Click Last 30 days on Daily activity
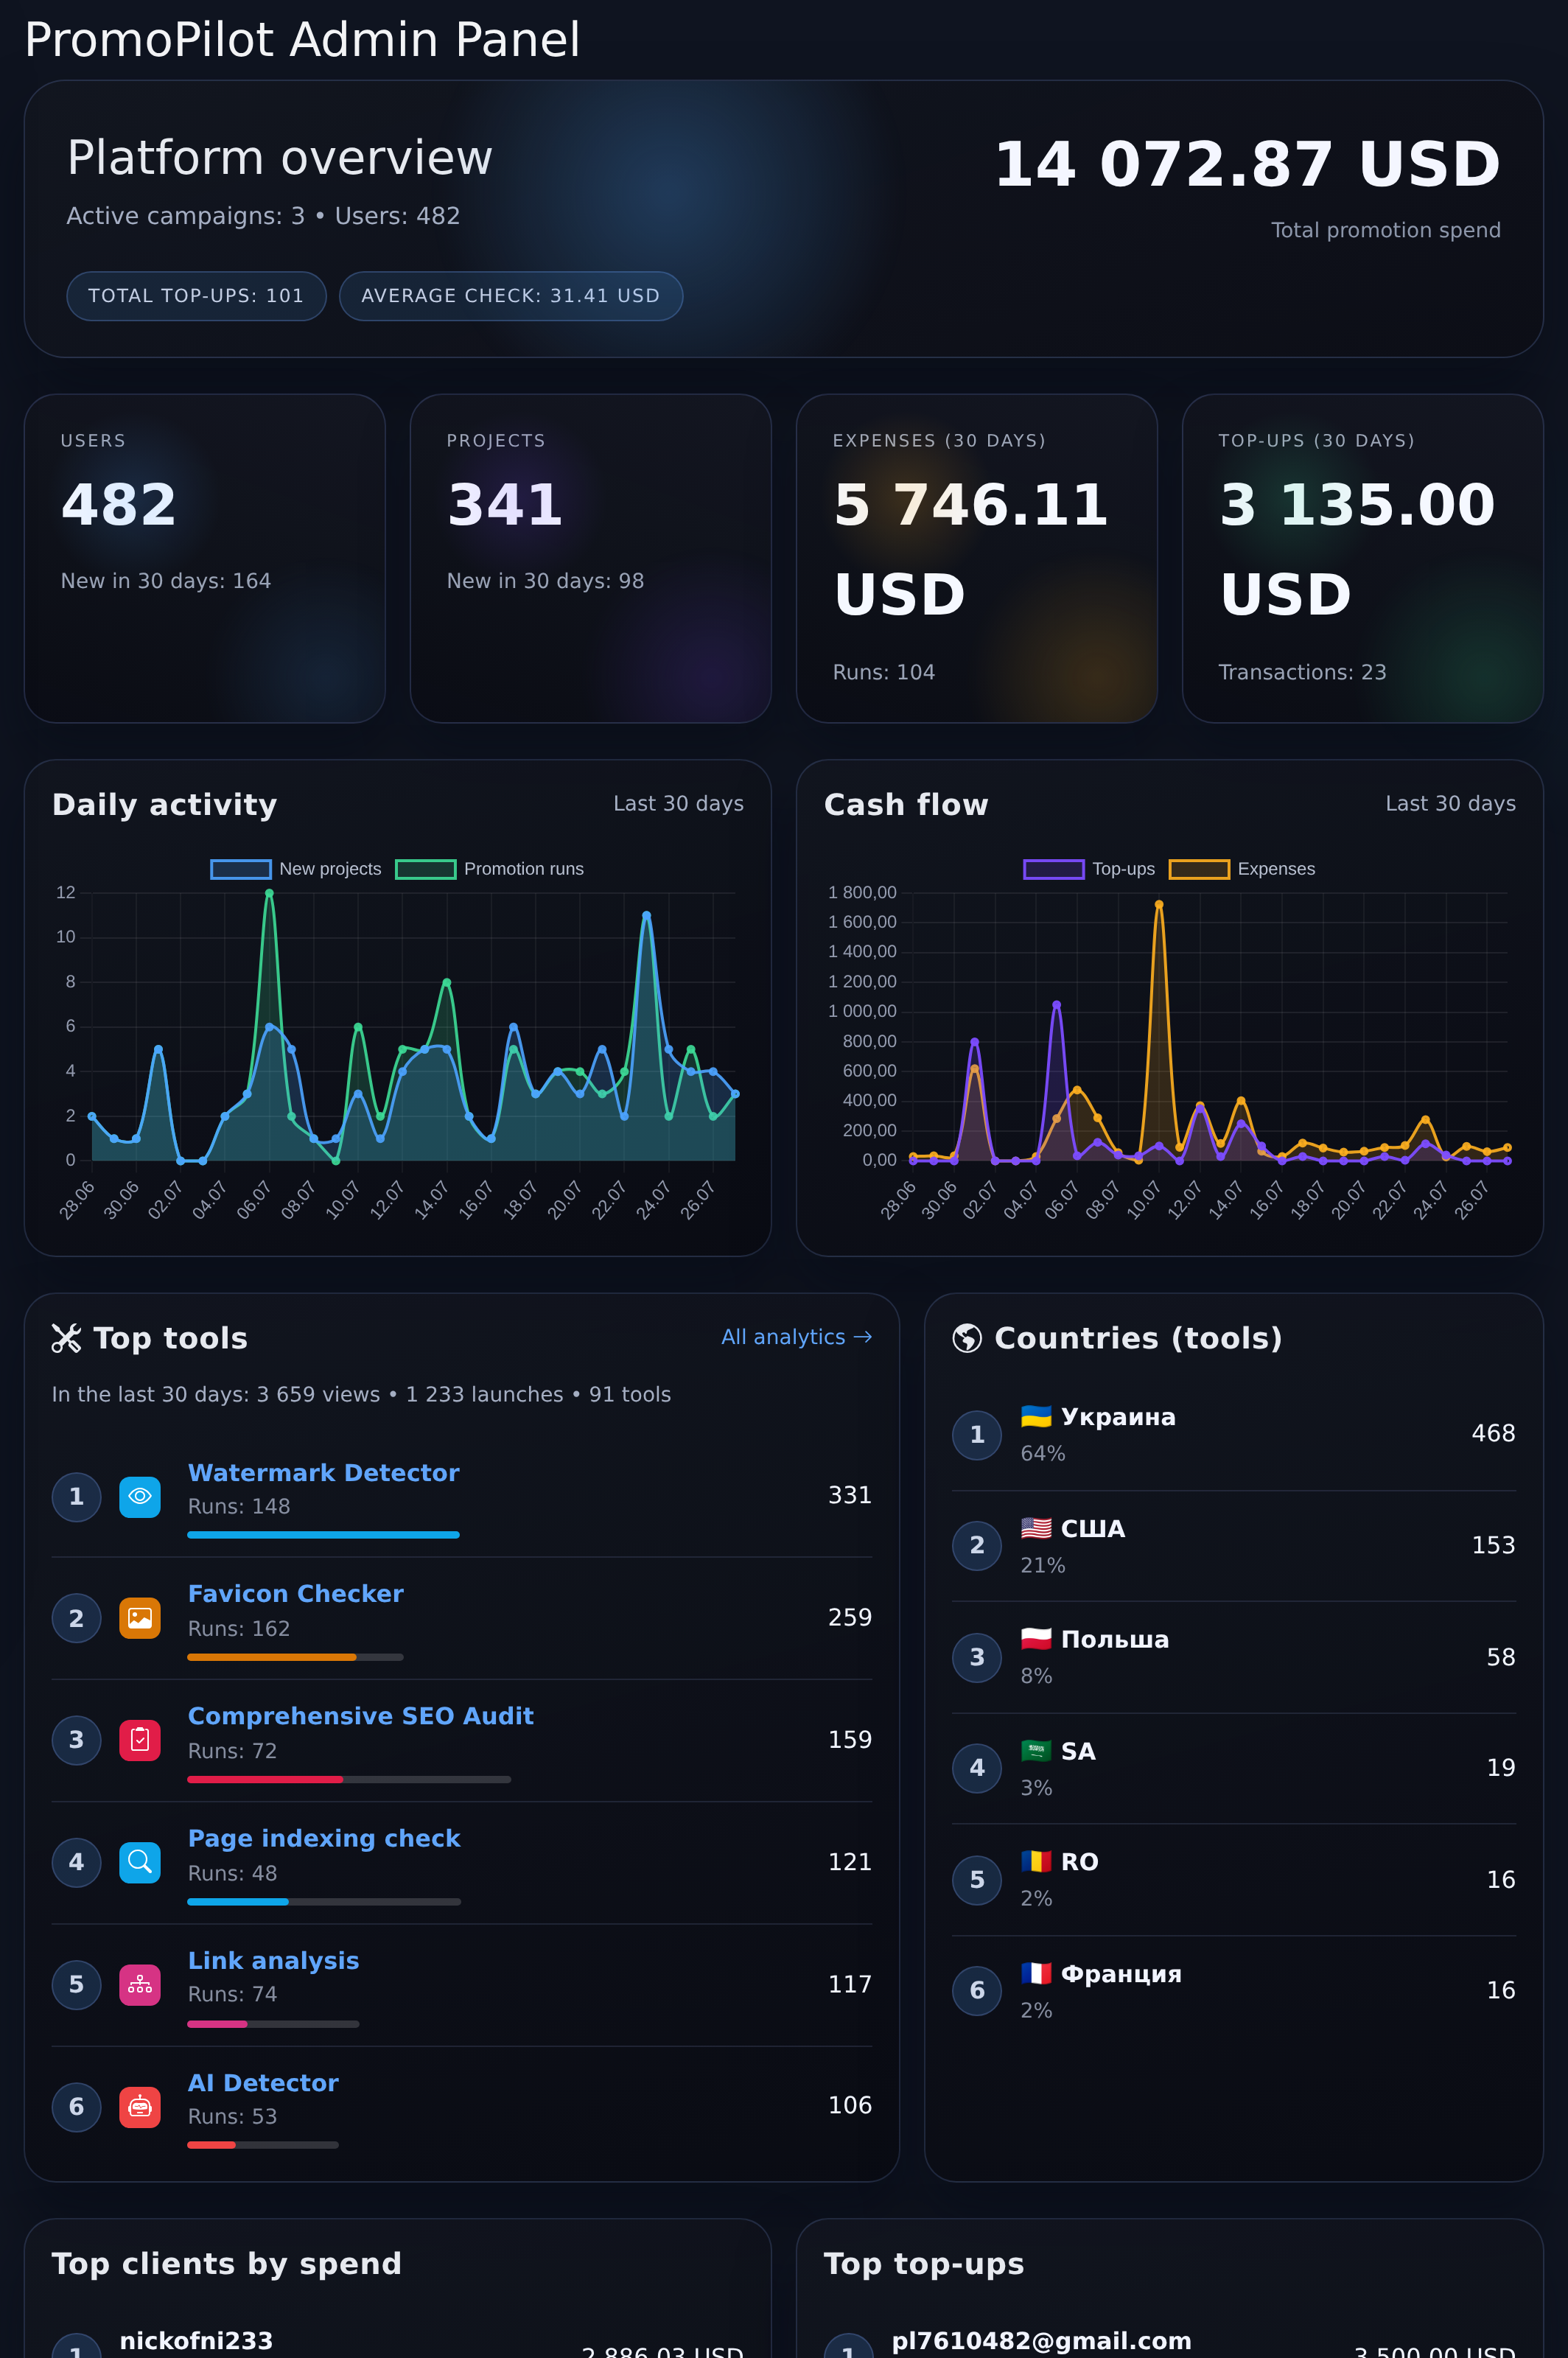Viewport: 1568px width, 2358px height. tap(678, 804)
